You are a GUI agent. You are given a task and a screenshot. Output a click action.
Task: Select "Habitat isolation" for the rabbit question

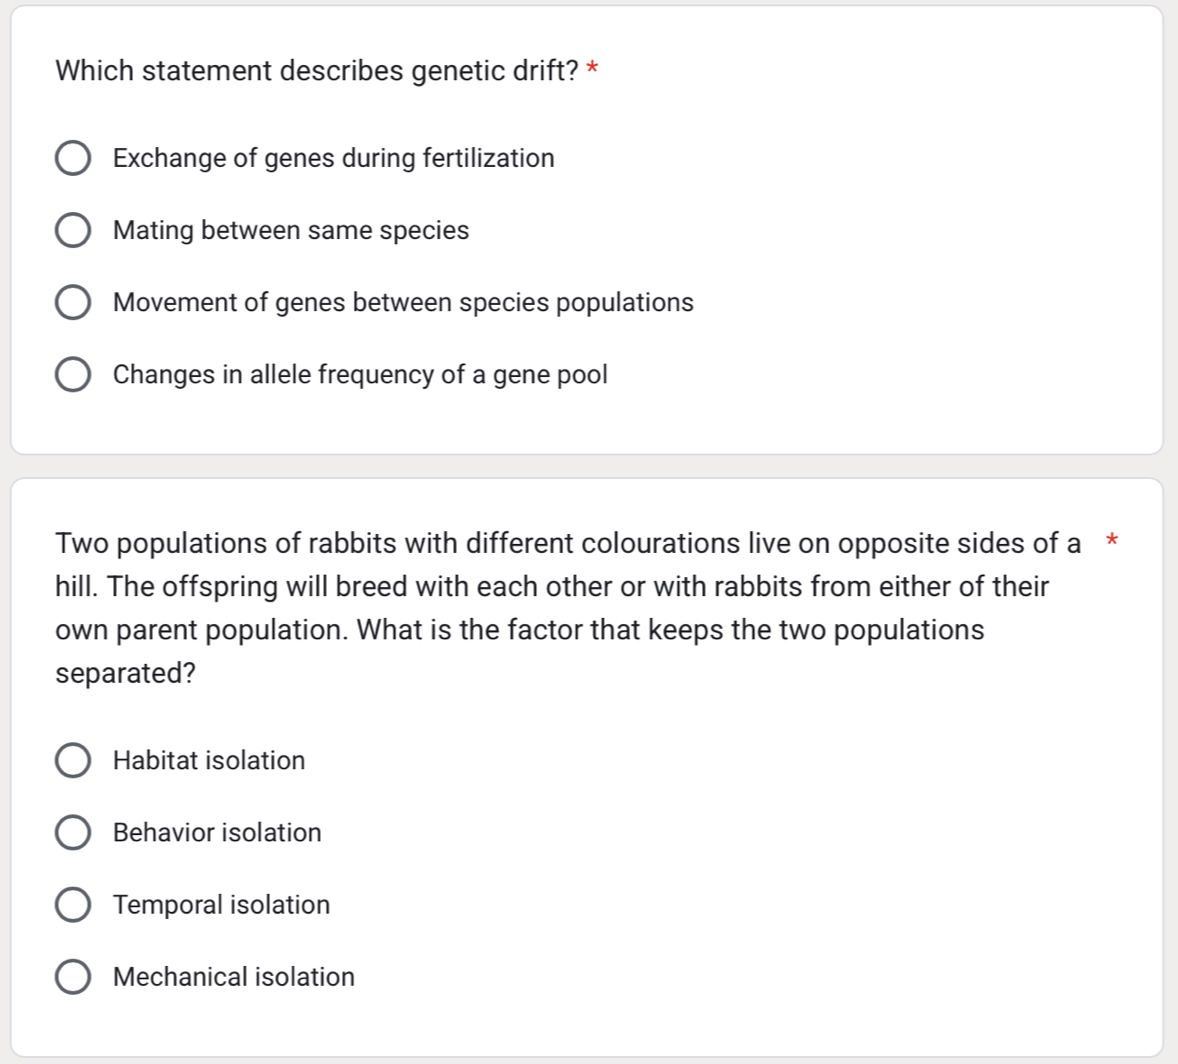point(73,760)
